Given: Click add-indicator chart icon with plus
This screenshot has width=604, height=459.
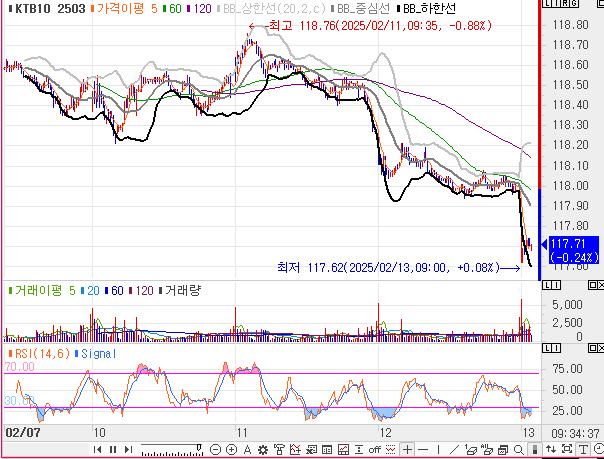Looking at the screenshot, I should 295,449.
